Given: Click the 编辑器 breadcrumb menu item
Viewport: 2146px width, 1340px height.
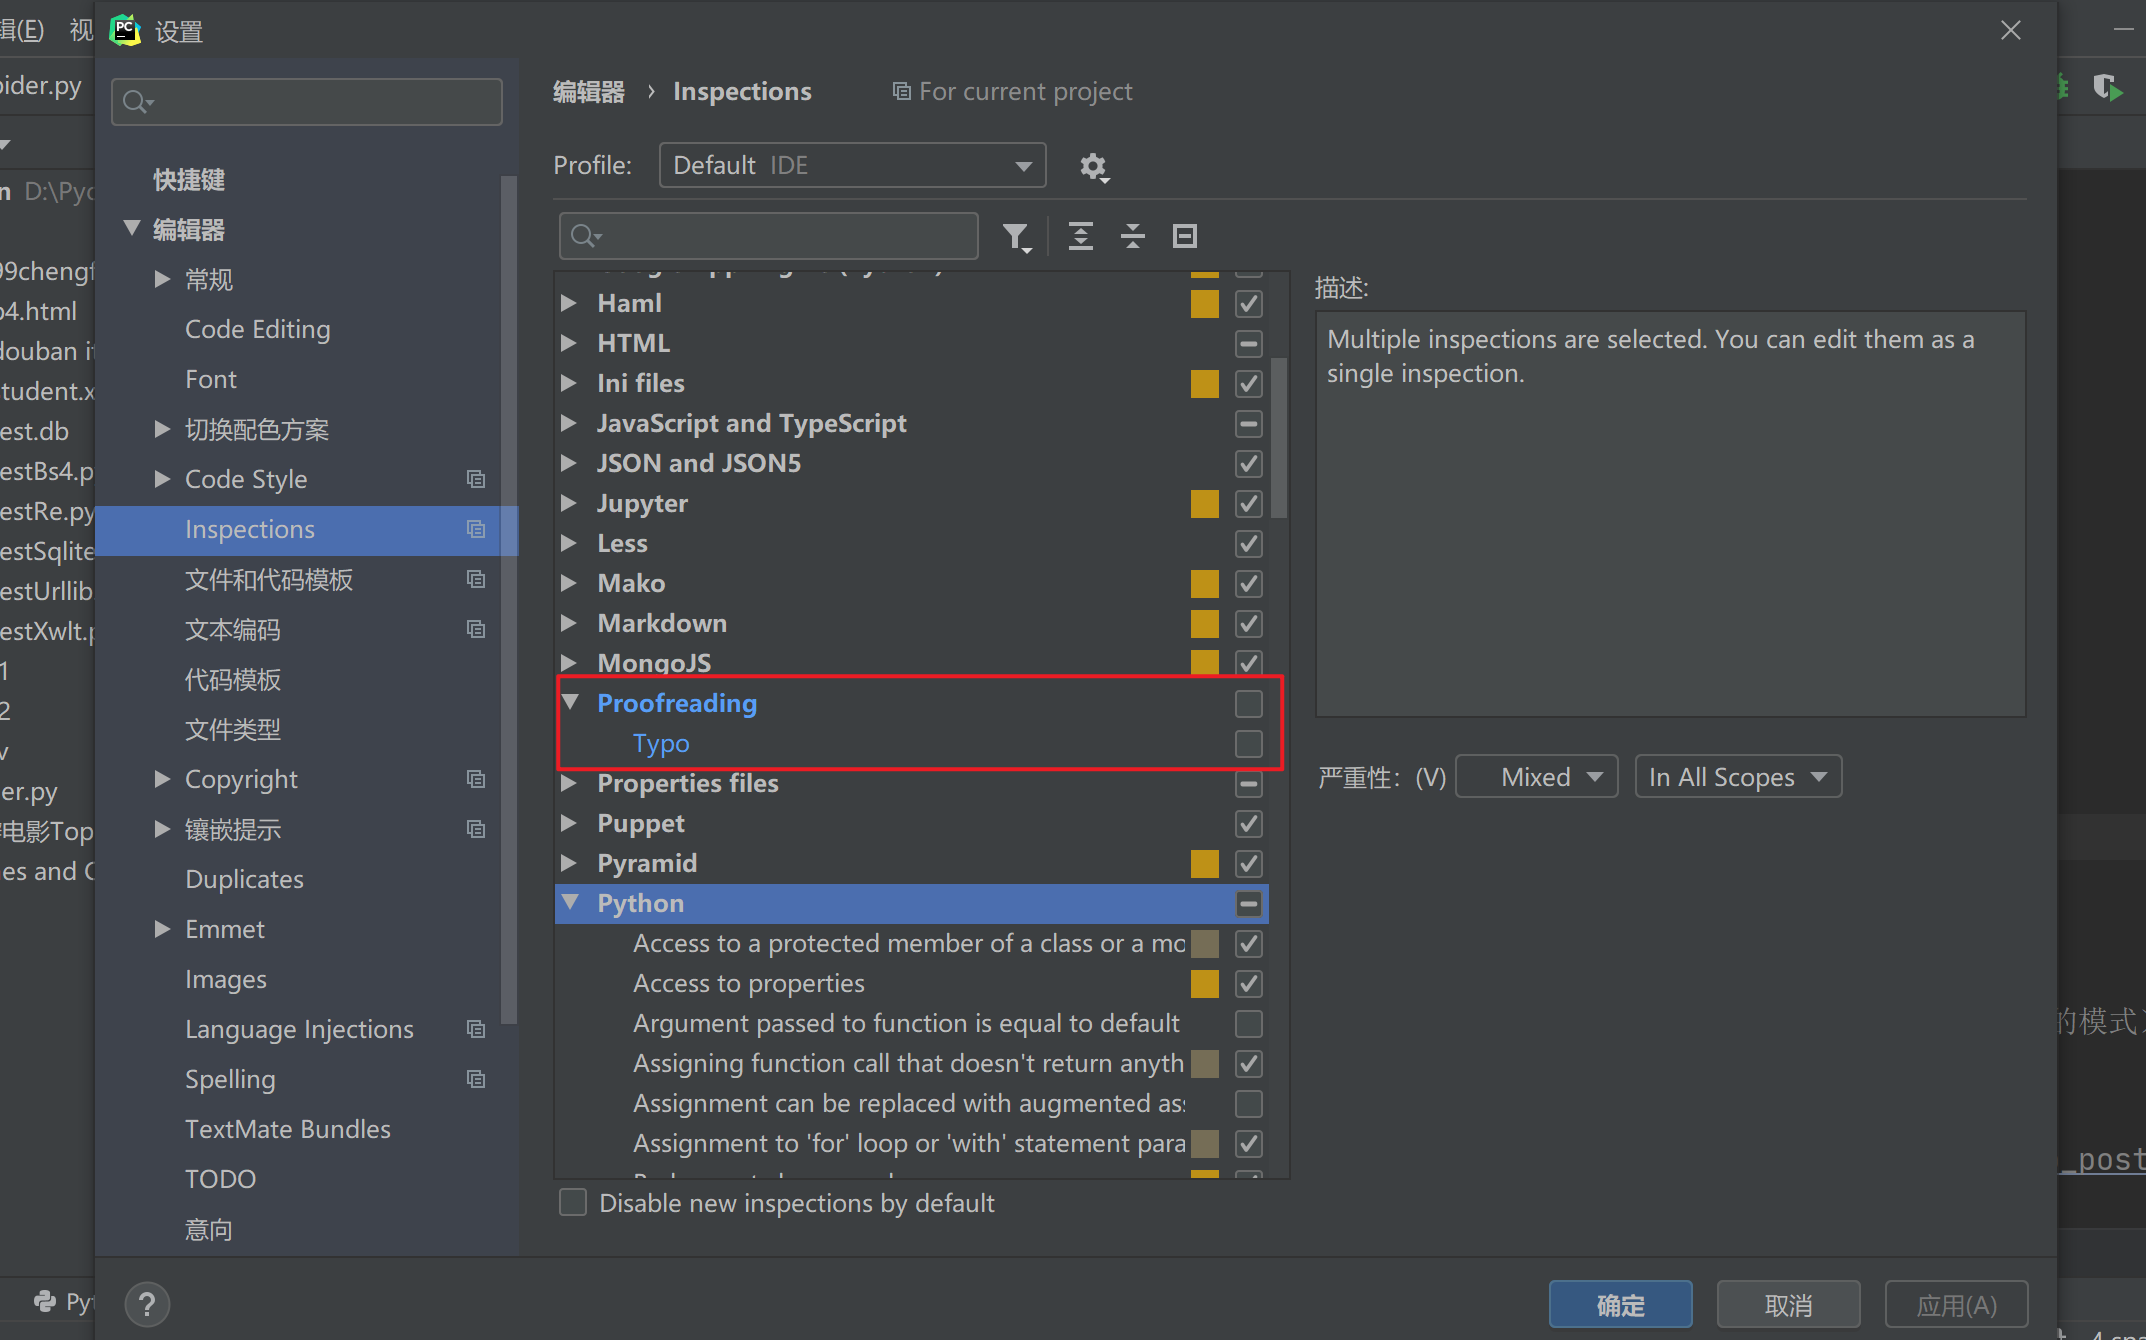Looking at the screenshot, I should pos(593,90).
